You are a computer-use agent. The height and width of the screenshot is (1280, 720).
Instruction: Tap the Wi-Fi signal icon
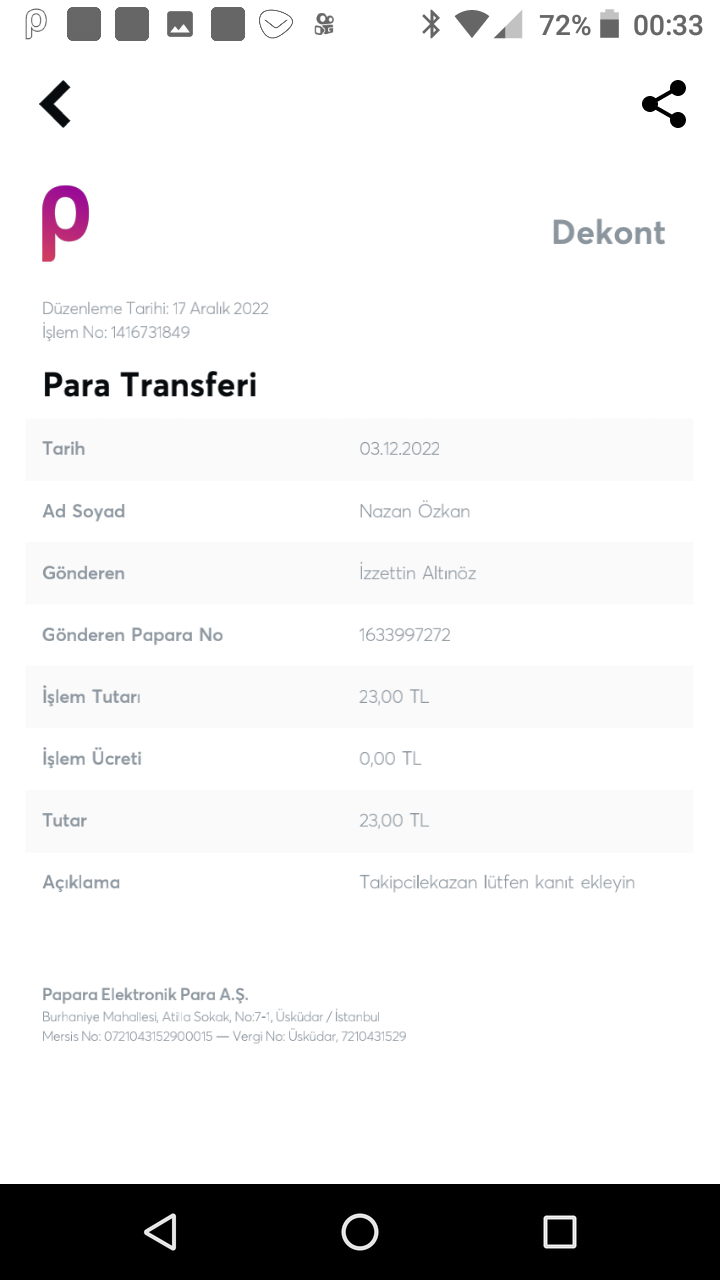click(x=471, y=24)
